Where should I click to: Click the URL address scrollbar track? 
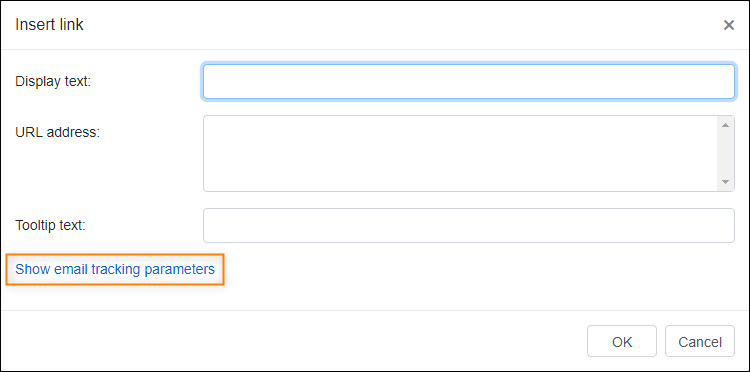tap(725, 153)
